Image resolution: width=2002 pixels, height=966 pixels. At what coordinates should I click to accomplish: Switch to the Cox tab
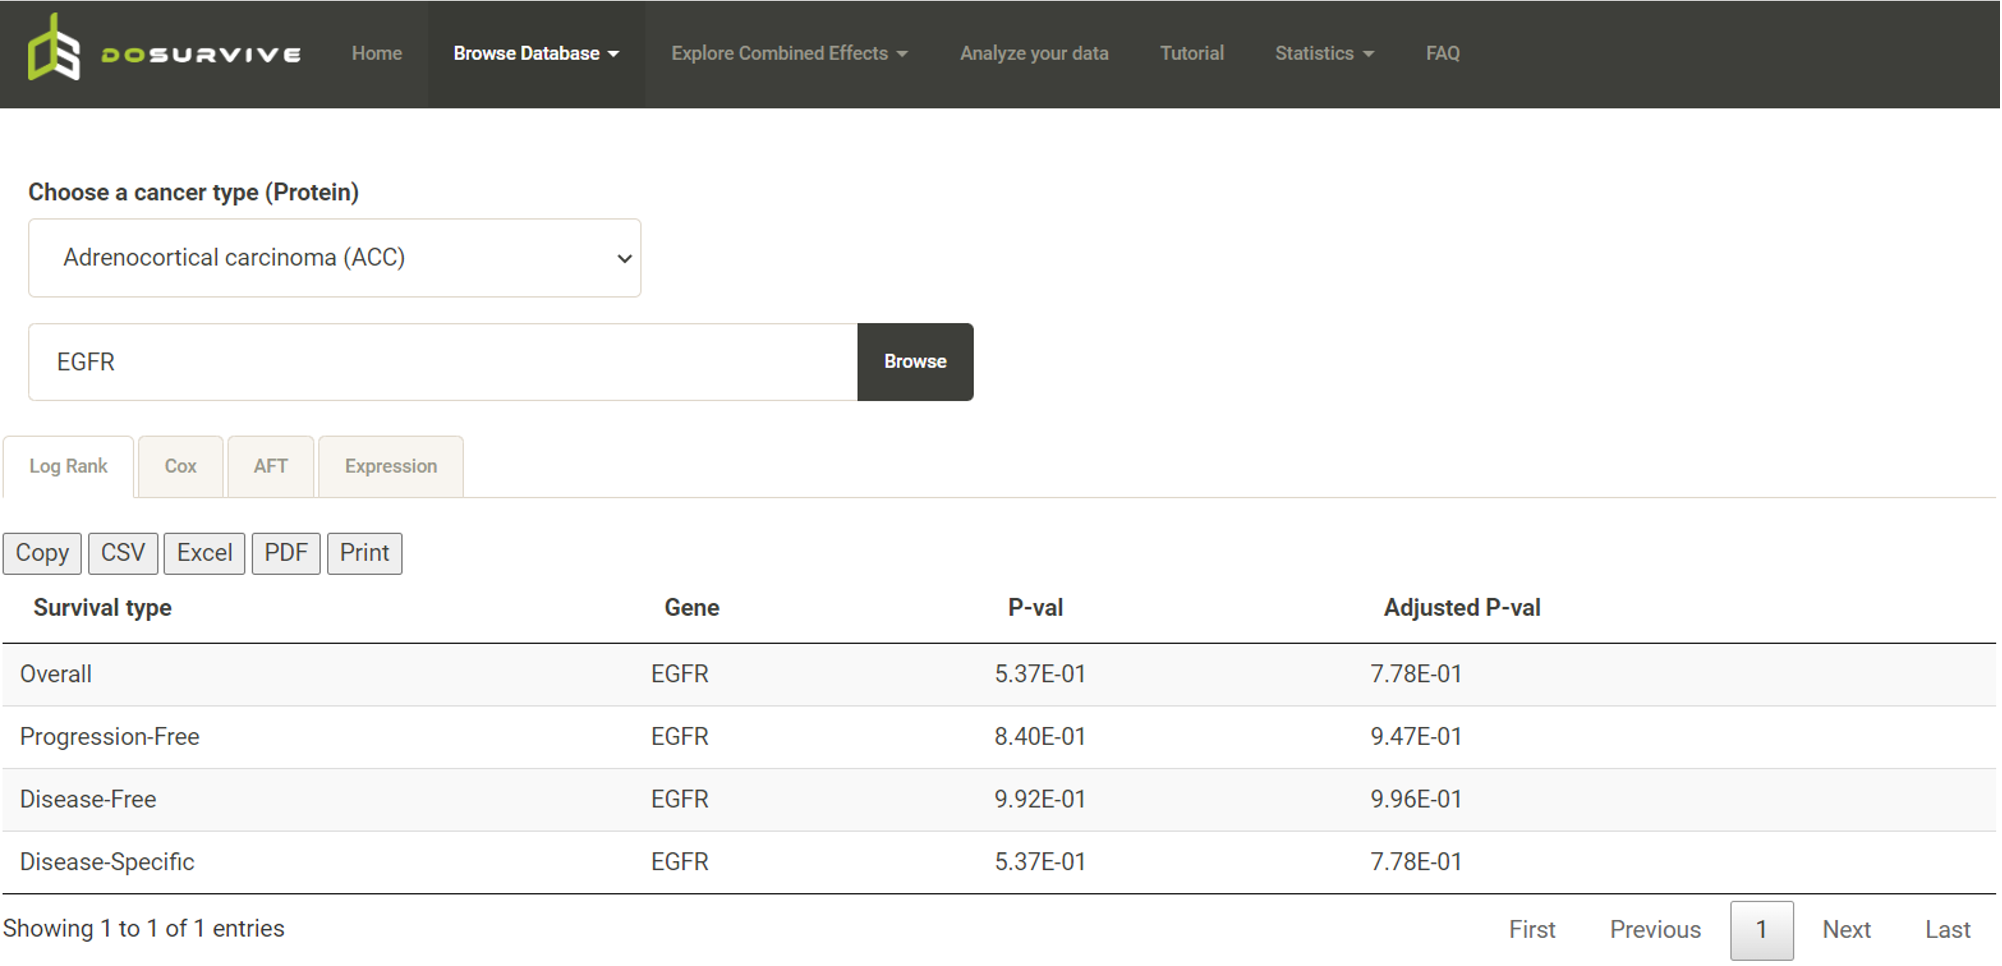tap(180, 466)
